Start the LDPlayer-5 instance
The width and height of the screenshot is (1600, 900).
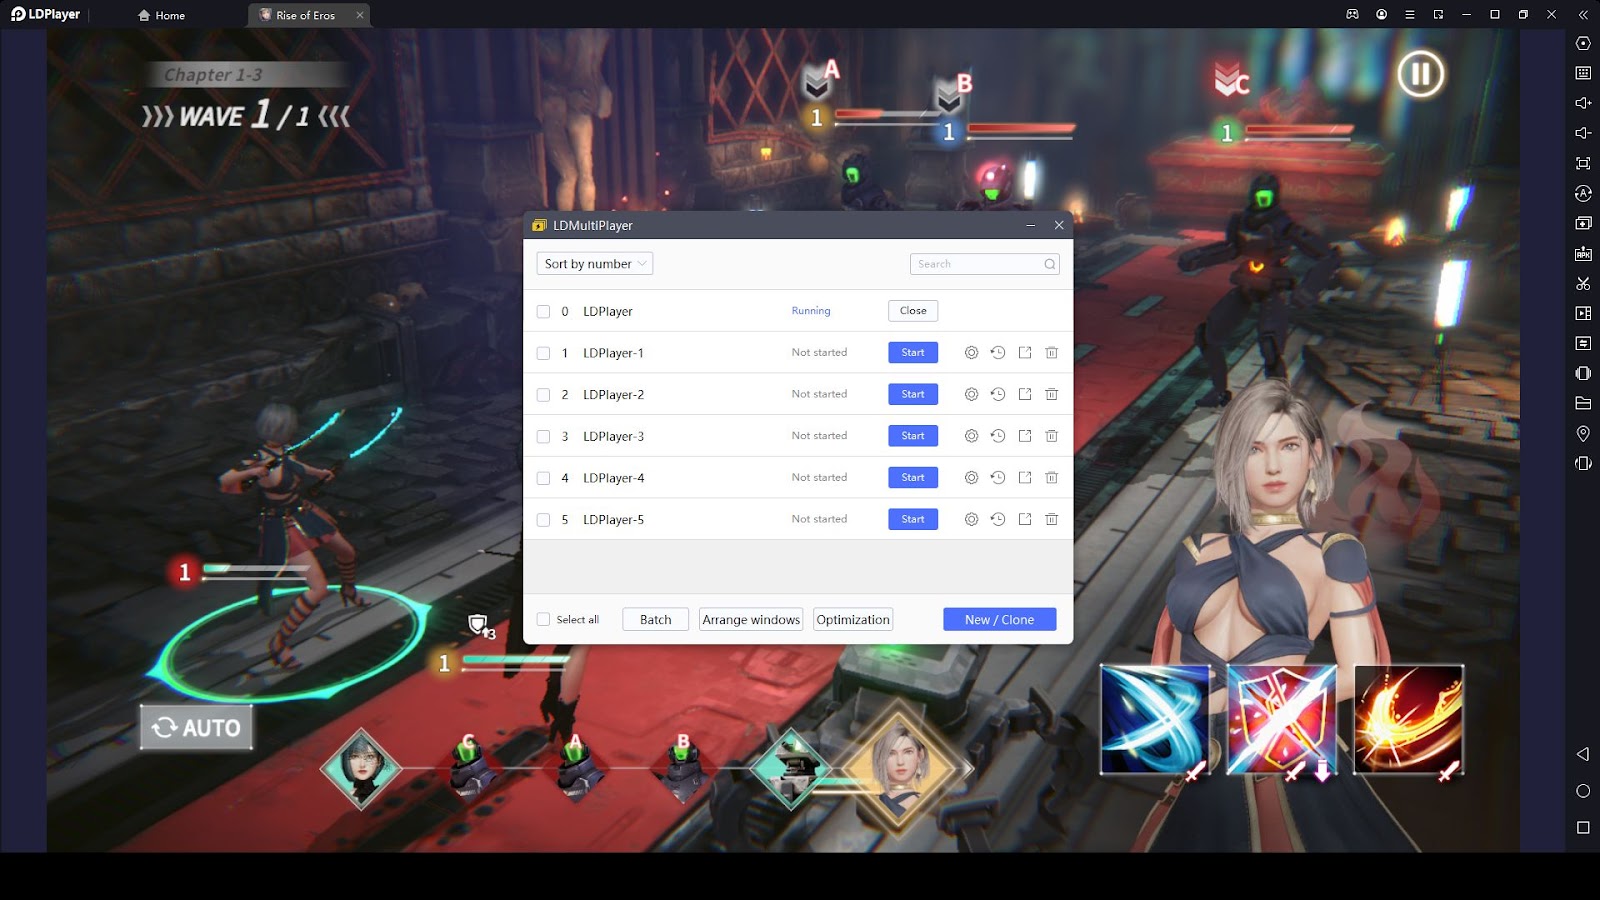click(x=913, y=519)
